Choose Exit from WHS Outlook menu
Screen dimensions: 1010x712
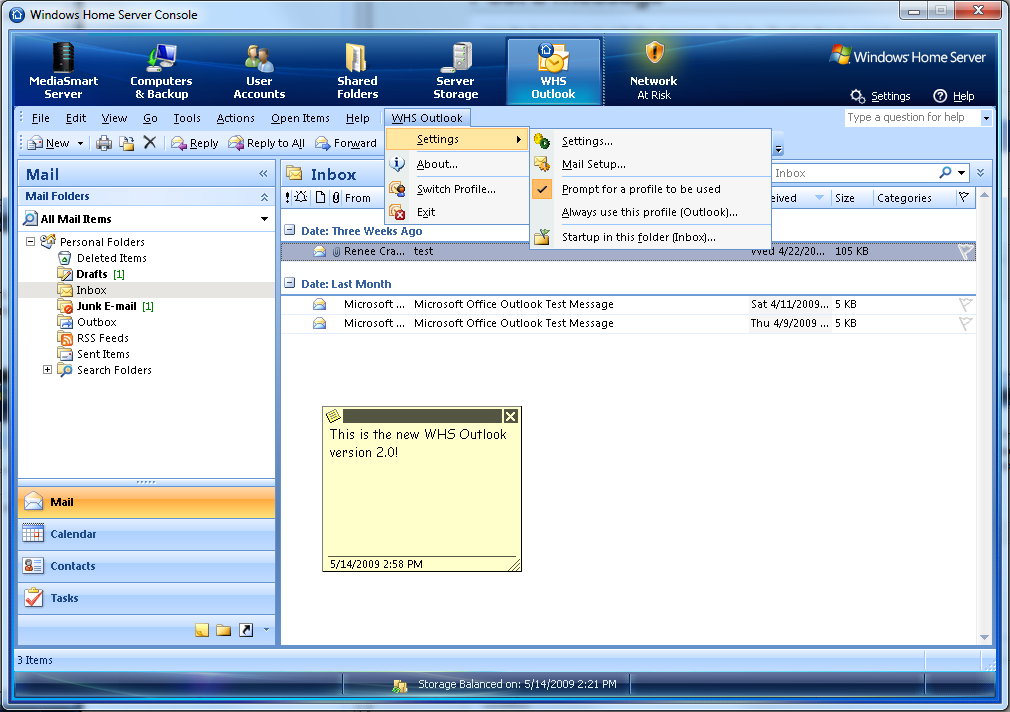457,212
